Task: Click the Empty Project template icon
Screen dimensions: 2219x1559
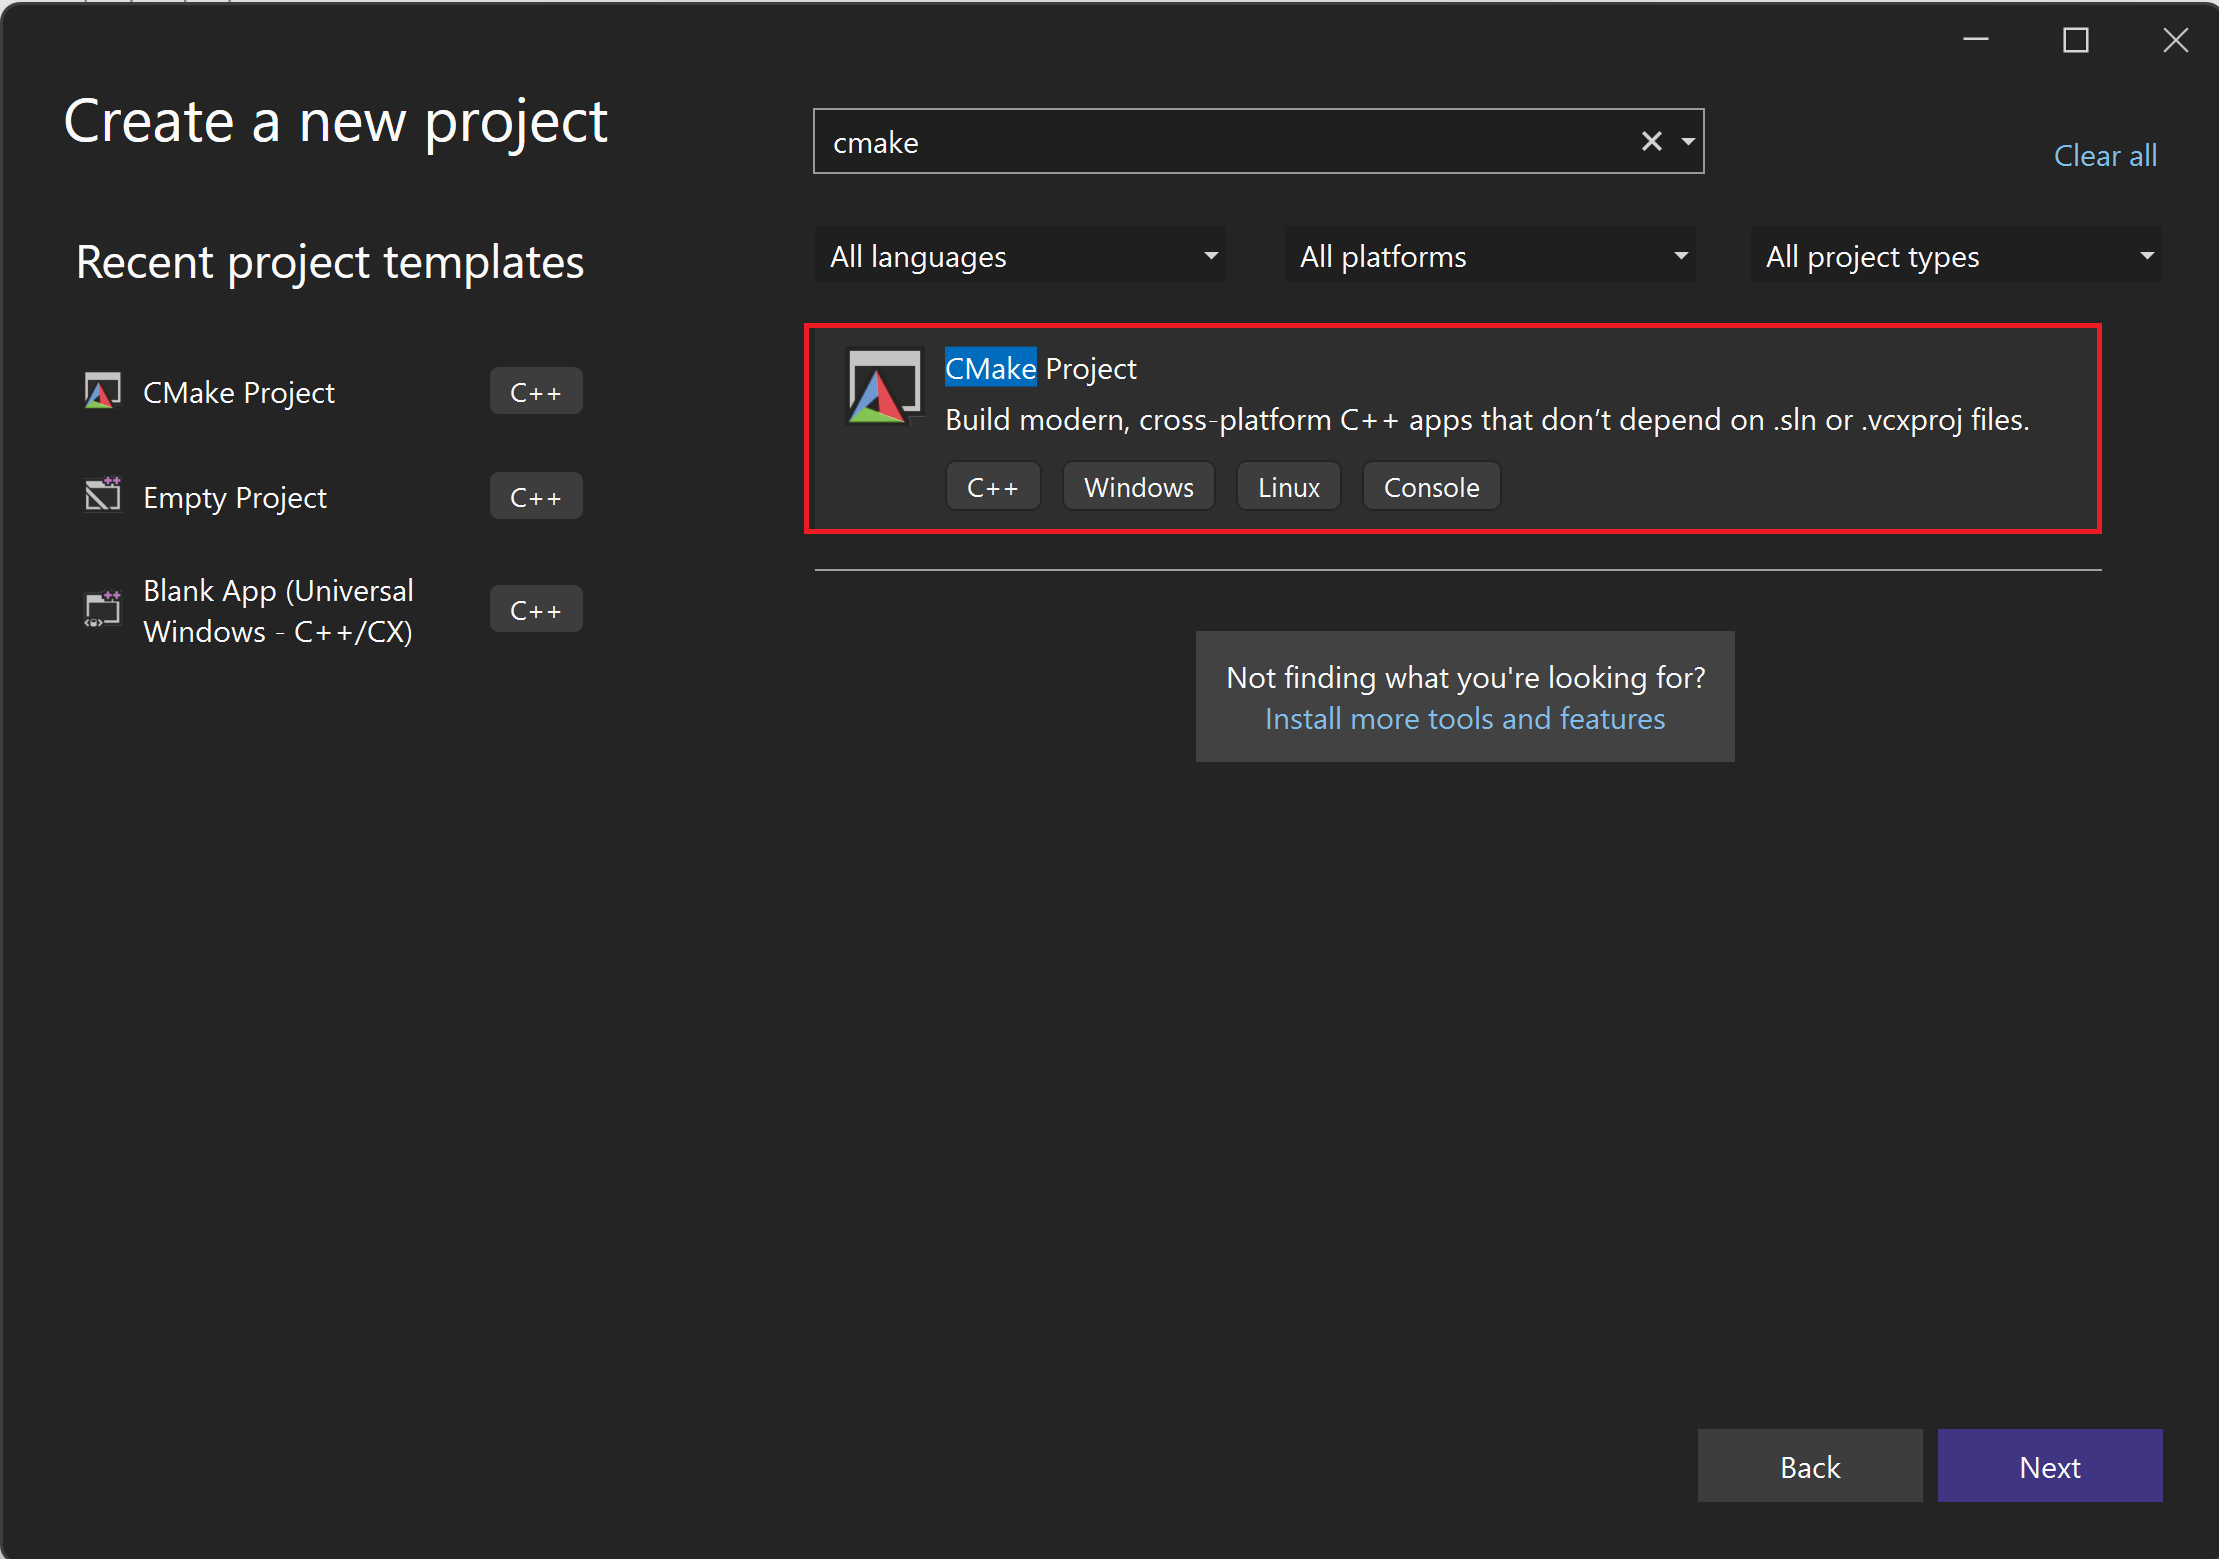Action: coord(101,496)
